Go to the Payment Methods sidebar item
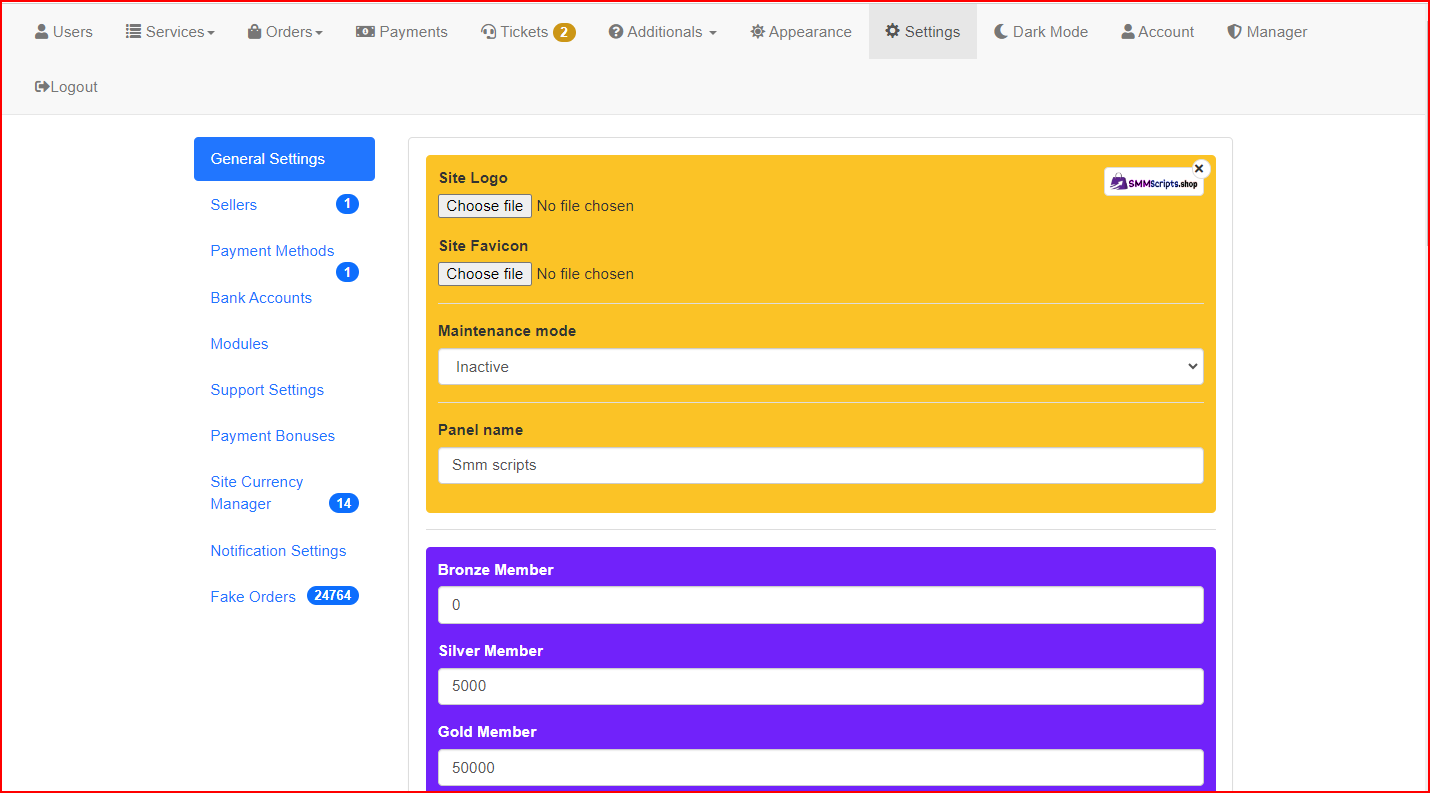1430x793 pixels. coord(272,251)
